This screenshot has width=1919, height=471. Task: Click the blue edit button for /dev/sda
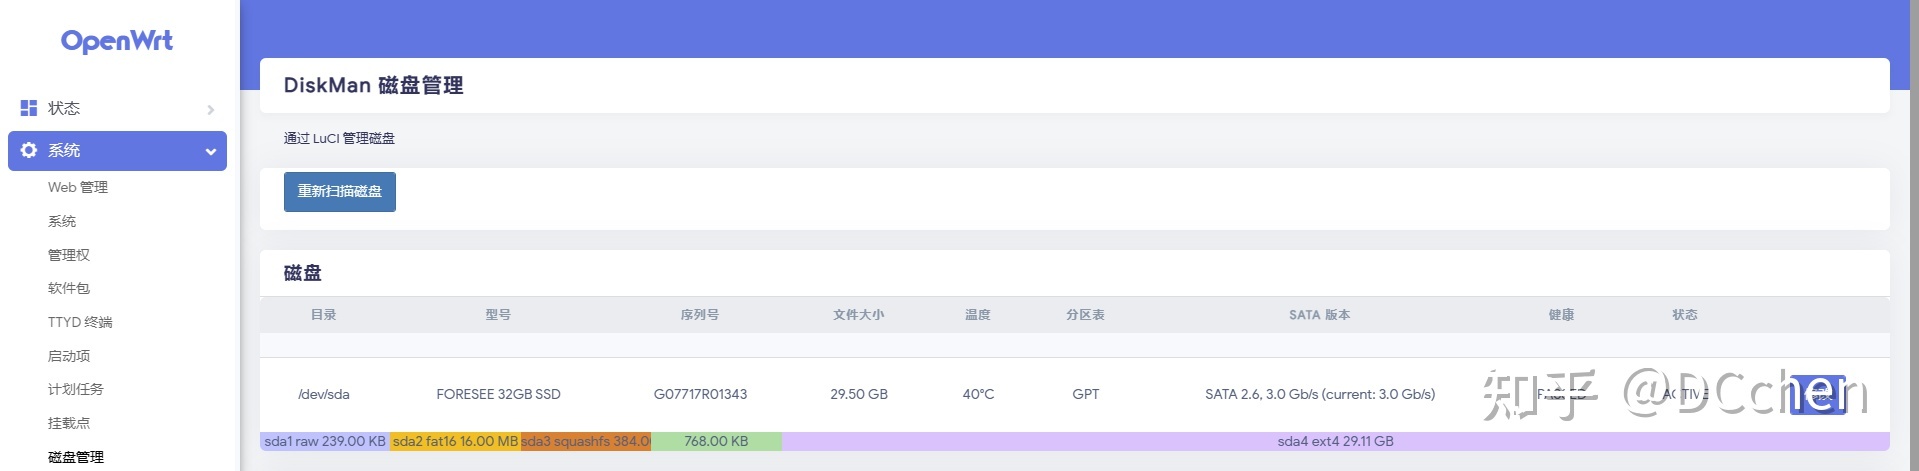click(x=1817, y=394)
